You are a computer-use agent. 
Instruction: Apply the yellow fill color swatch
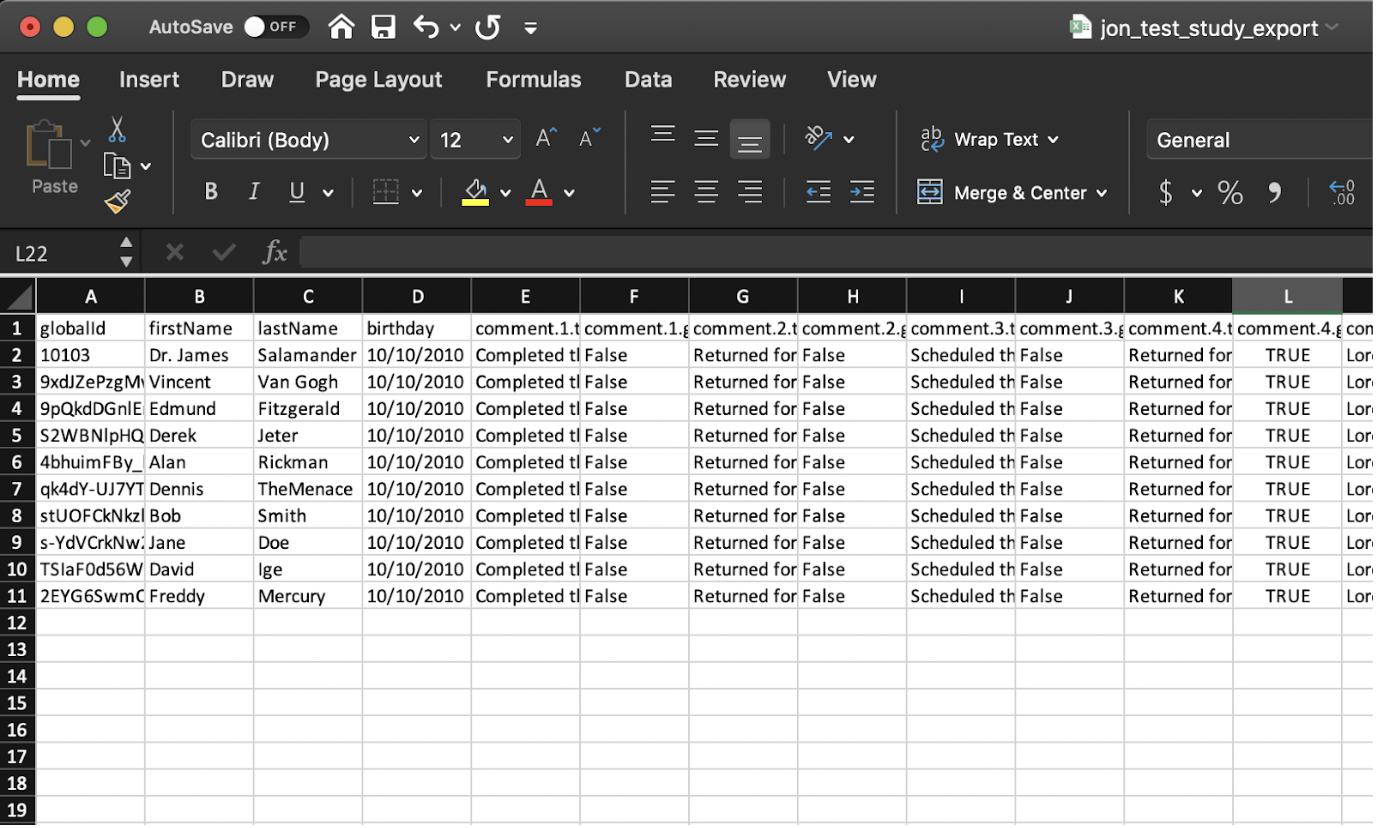tap(475, 192)
